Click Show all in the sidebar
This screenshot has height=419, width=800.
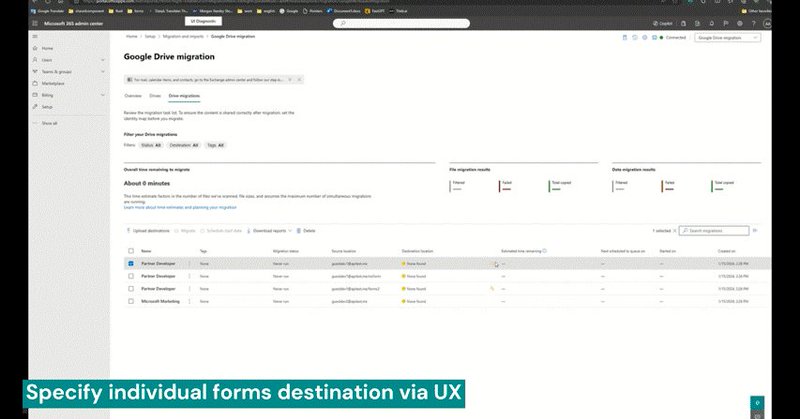tap(49, 123)
